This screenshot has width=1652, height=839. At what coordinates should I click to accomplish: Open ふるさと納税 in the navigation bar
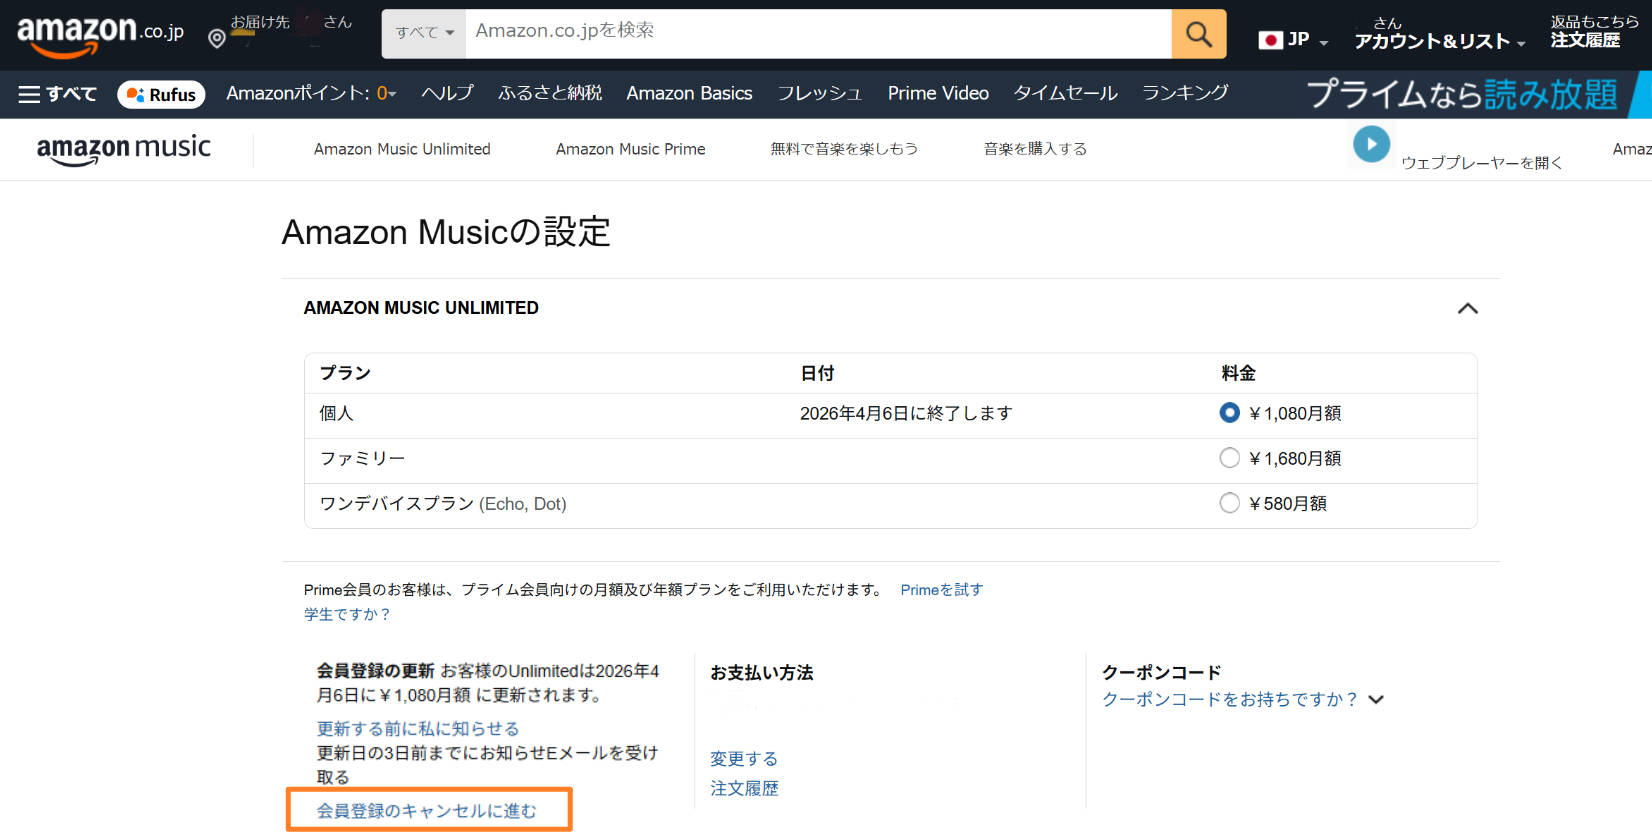[x=550, y=93]
